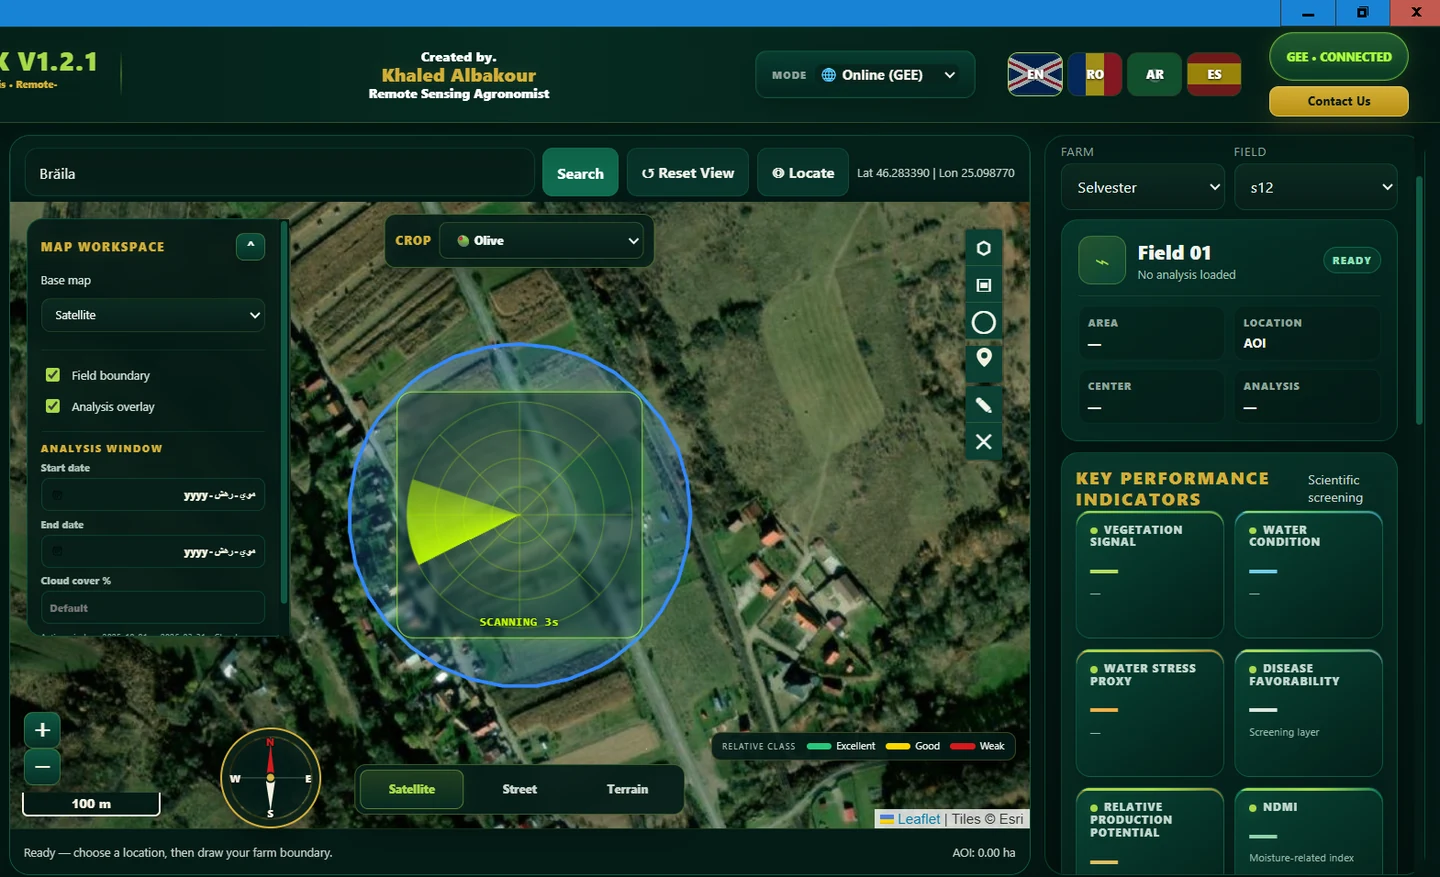This screenshot has width=1440, height=877.
Task: Click the Brăila location search field
Action: click(279, 173)
